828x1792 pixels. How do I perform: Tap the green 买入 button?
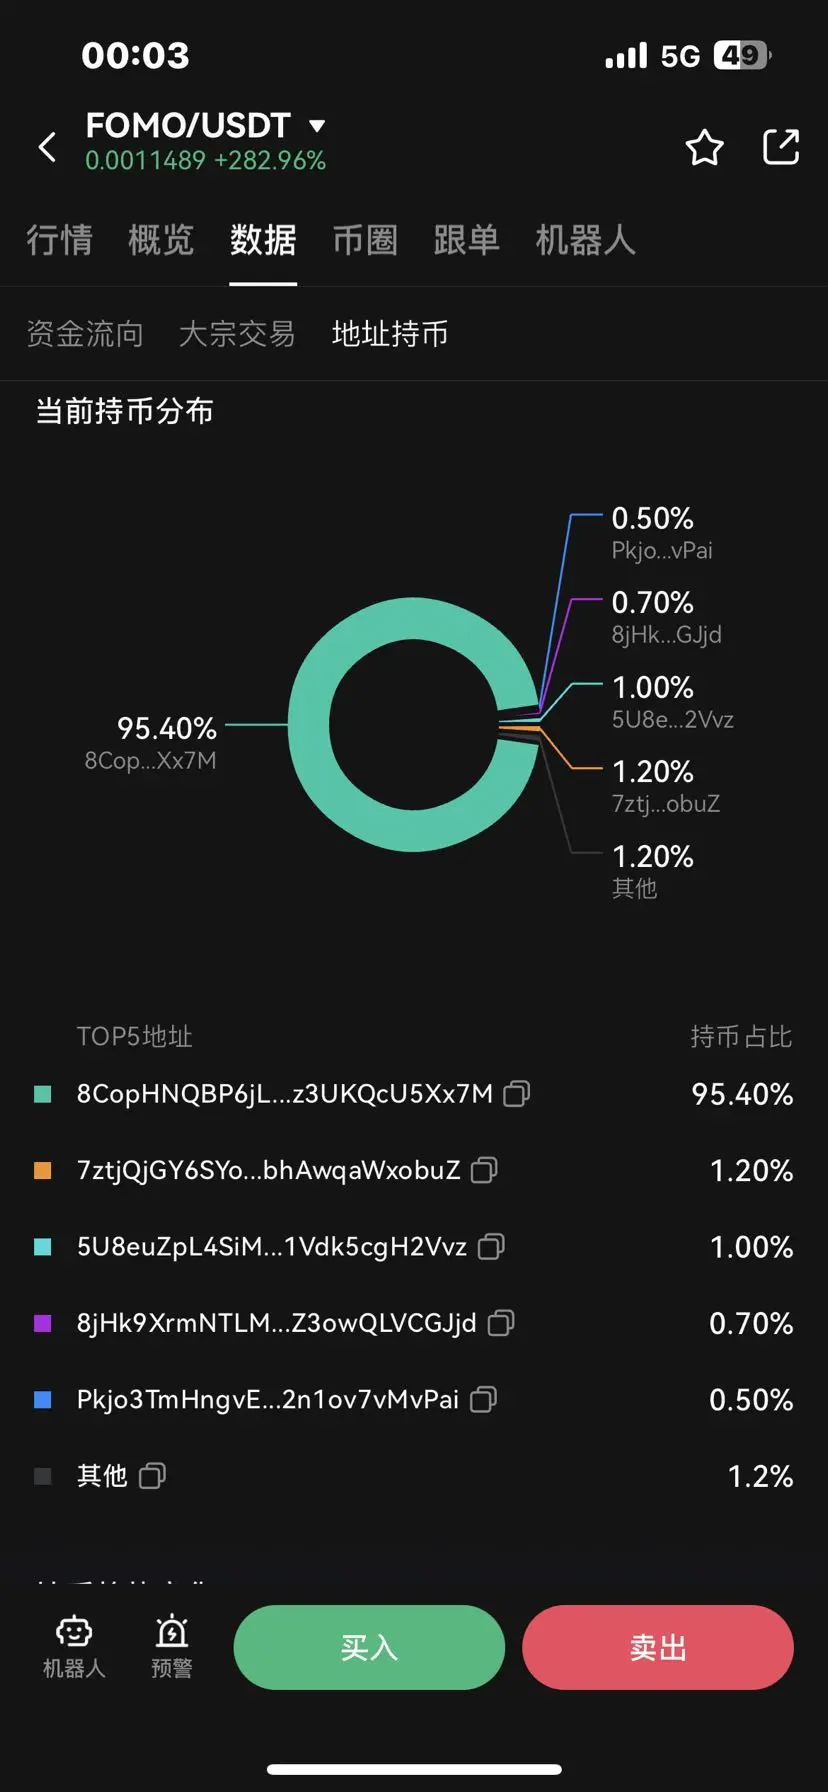pos(369,1647)
